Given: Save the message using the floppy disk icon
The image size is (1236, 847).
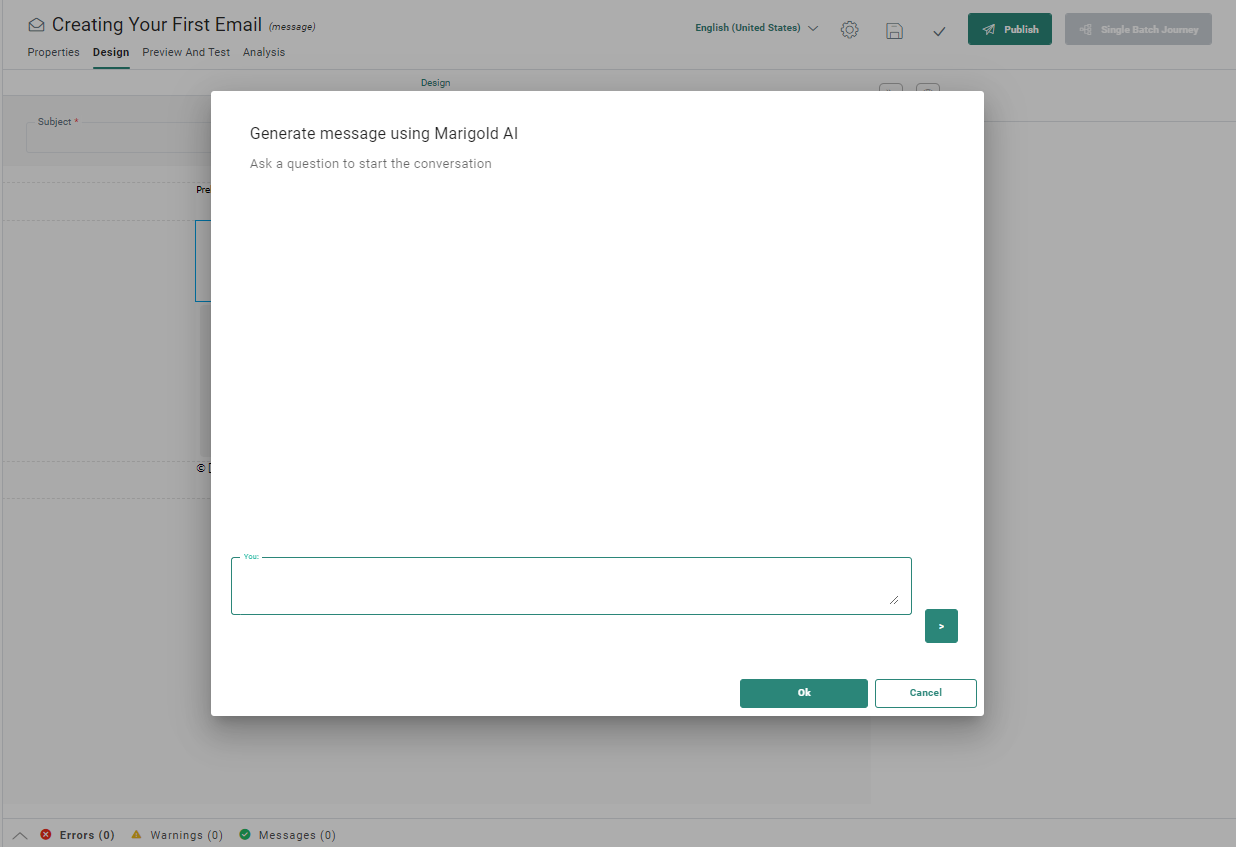Looking at the screenshot, I should pyautogui.click(x=894, y=31).
